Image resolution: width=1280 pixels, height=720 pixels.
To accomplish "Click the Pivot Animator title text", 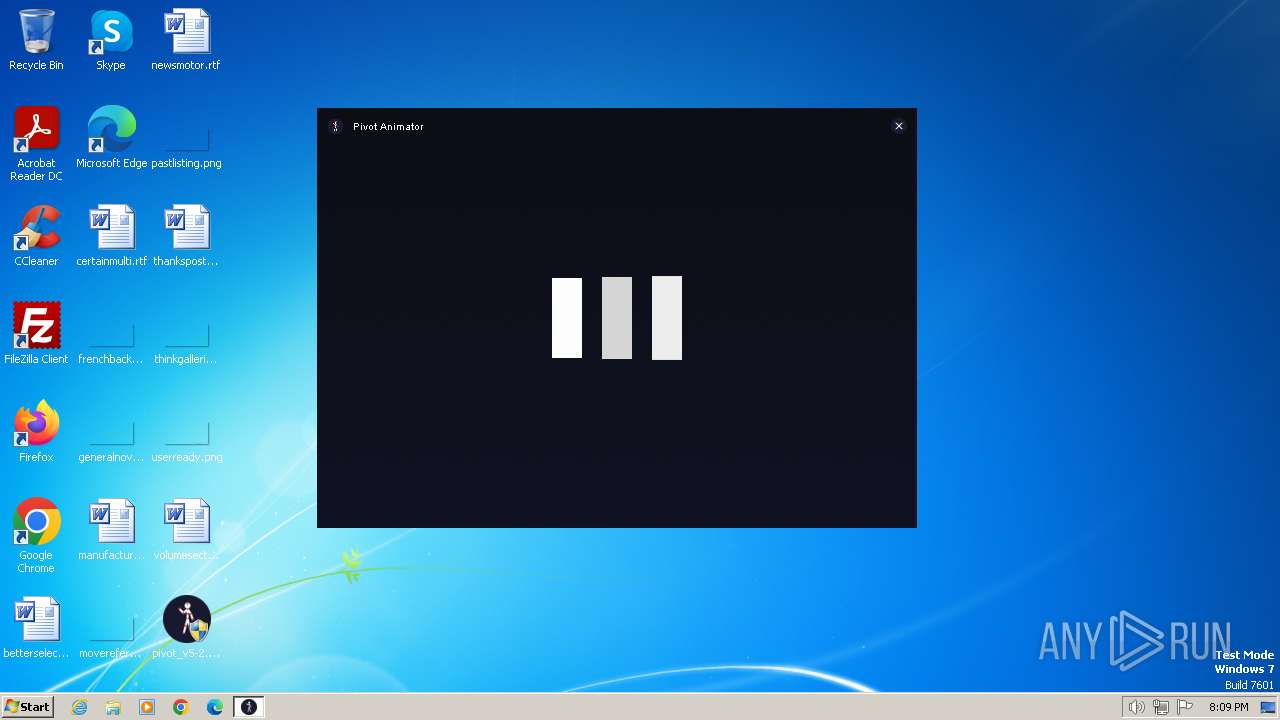I will [388, 127].
